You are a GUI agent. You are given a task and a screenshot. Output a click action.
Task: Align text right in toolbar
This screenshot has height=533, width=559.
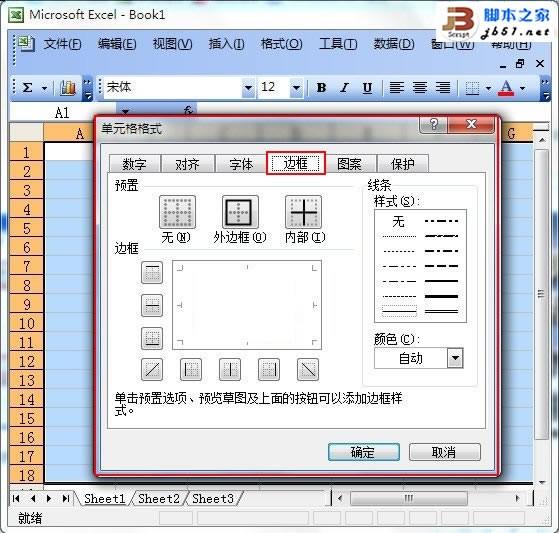click(443, 87)
